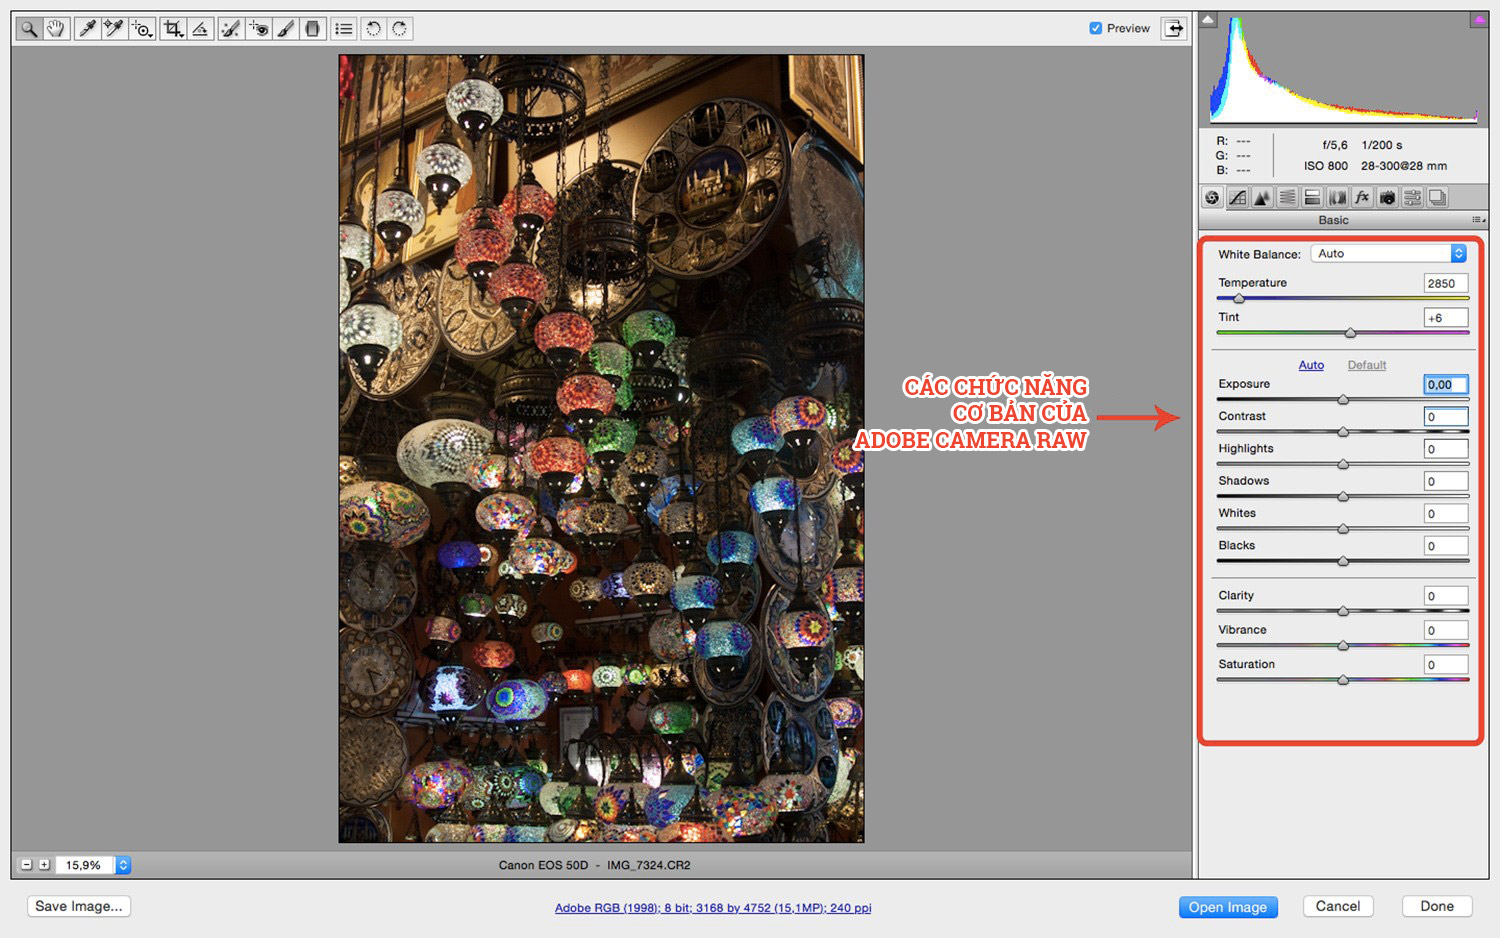Open workflow options link Adobe RGB

tap(712, 908)
